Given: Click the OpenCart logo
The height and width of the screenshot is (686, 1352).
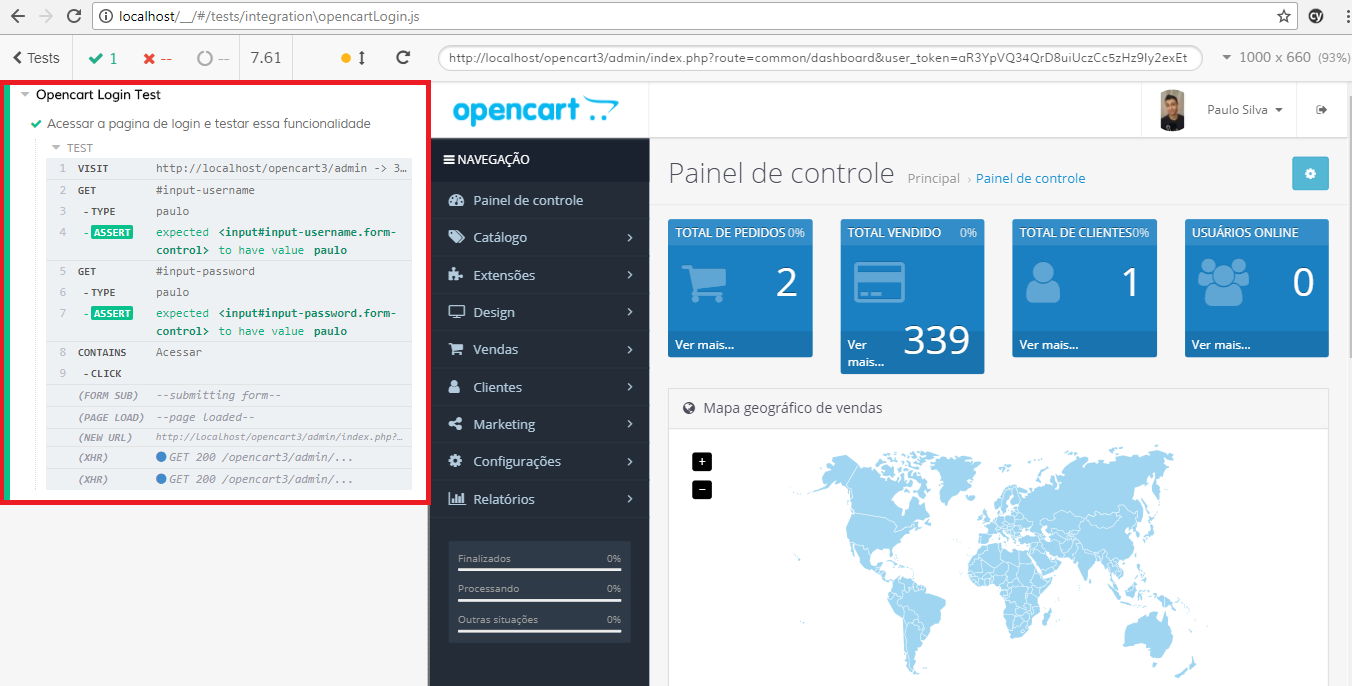Looking at the screenshot, I should pos(535,110).
